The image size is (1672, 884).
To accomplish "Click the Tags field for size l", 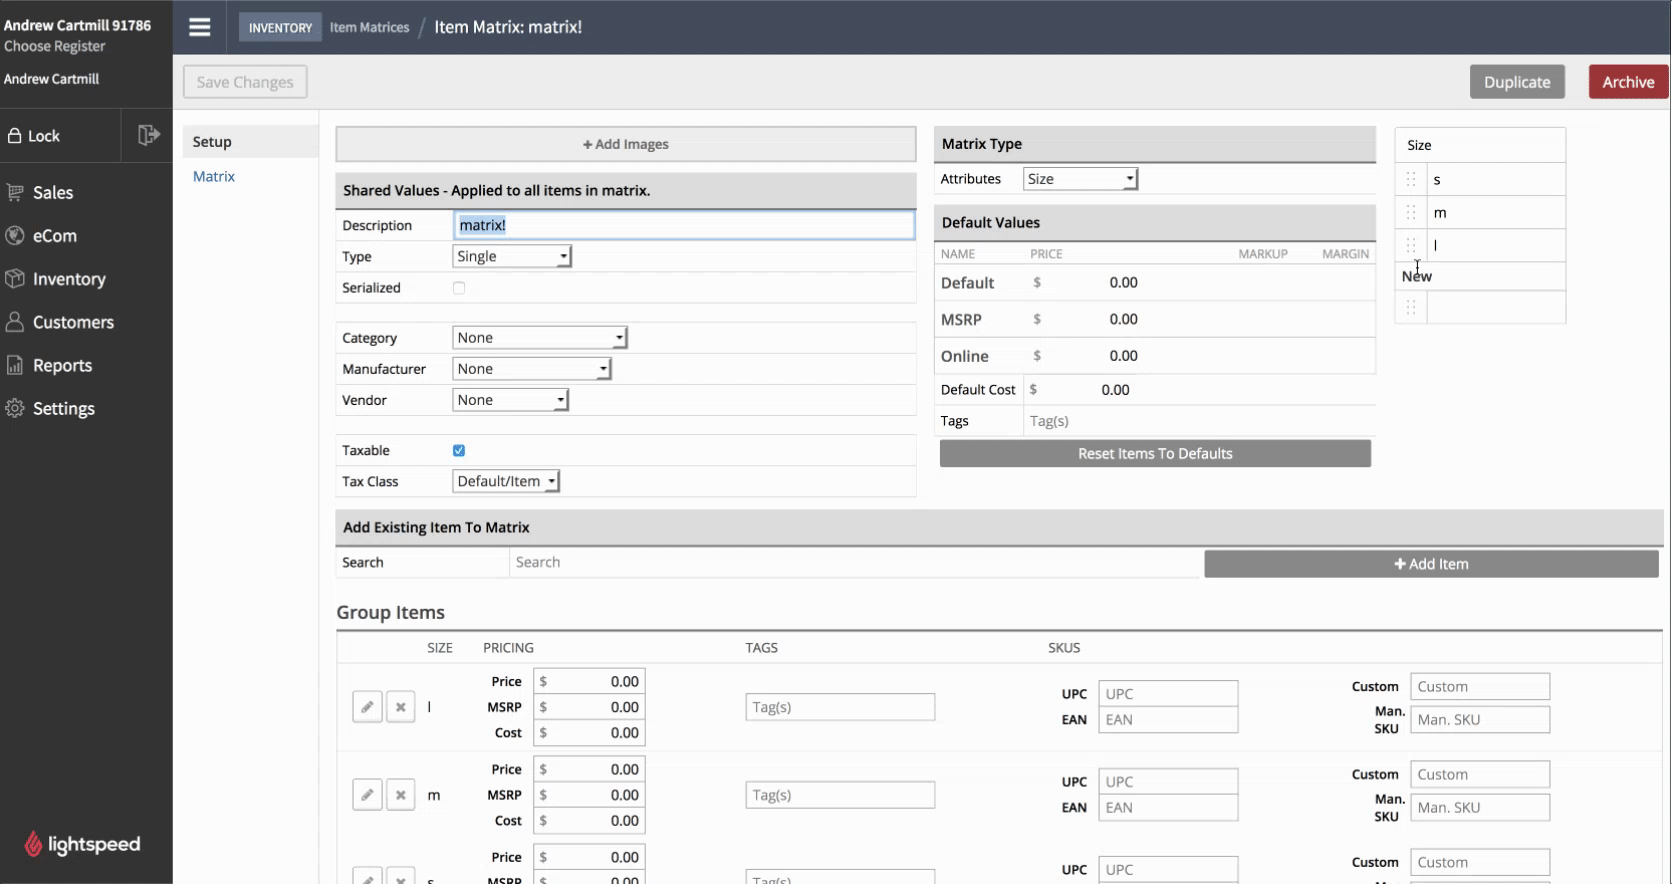I will [x=840, y=707].
